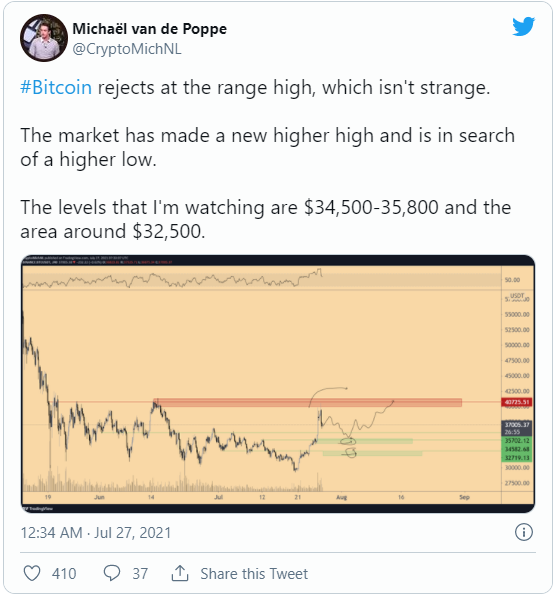The width and height of the screenshot is (554, 594).
Task: Click the Twitter bird logo
Action: [523, 27]
